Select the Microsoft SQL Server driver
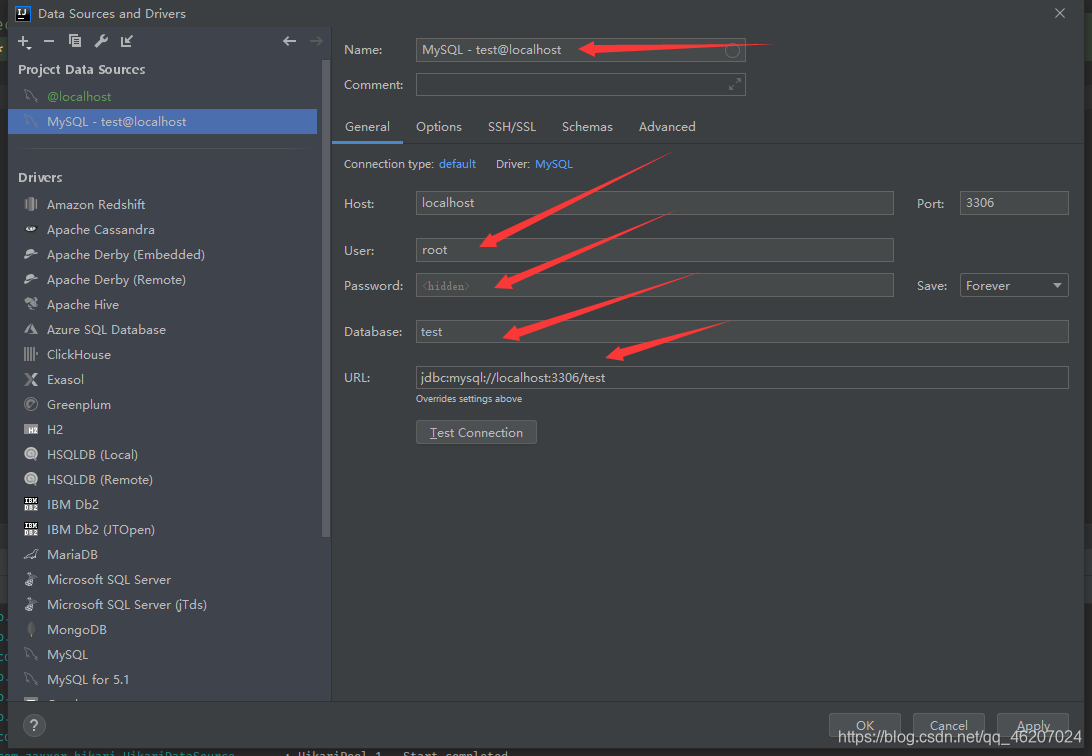 pyautogui.click(x=109, y=580)
